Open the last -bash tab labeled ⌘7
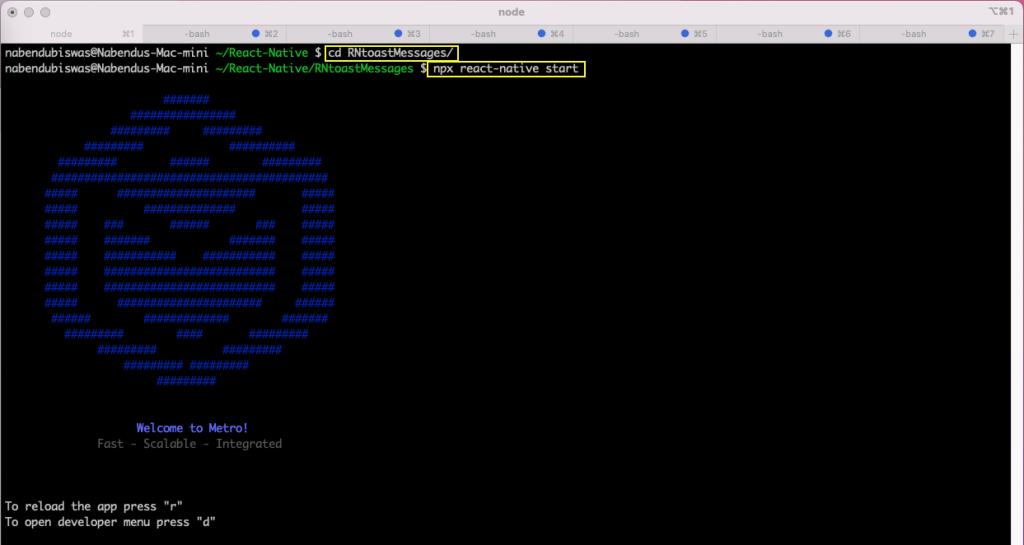This screenshot has width=1024, height=545. [913, 34]
